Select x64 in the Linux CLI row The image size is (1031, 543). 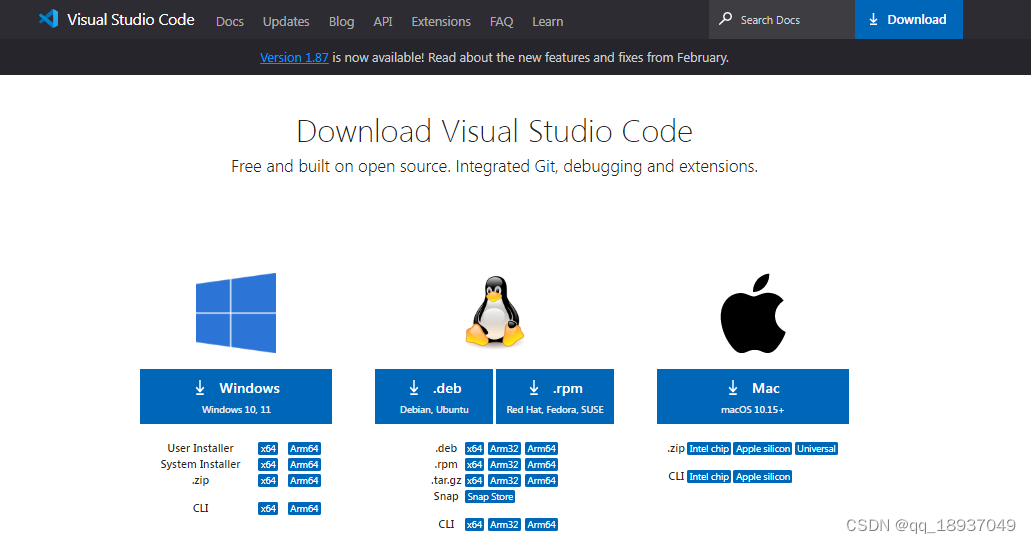pos(474,525)
